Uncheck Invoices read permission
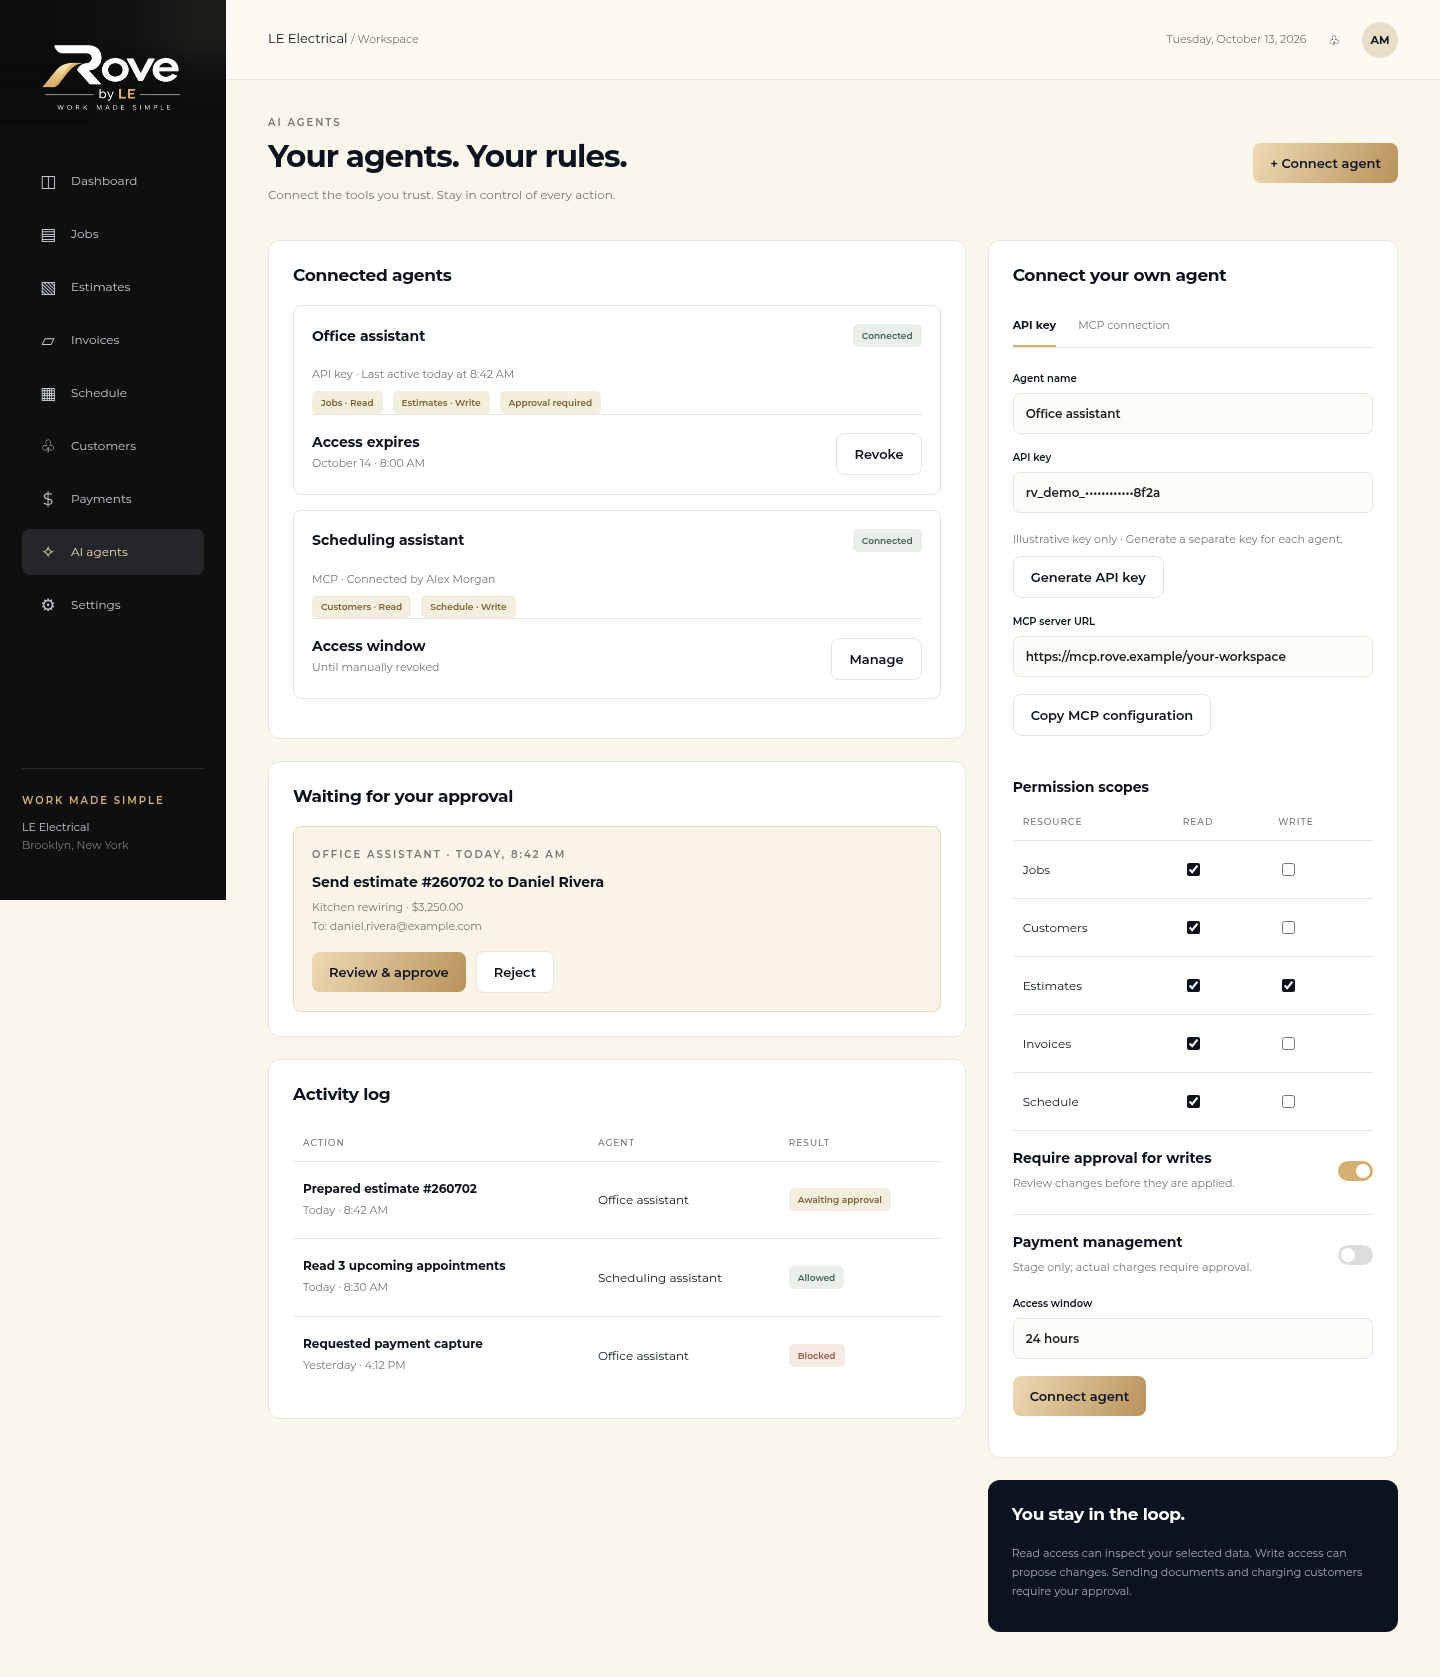This screenshot has height=1677, width=1440. [1193, 1044]
